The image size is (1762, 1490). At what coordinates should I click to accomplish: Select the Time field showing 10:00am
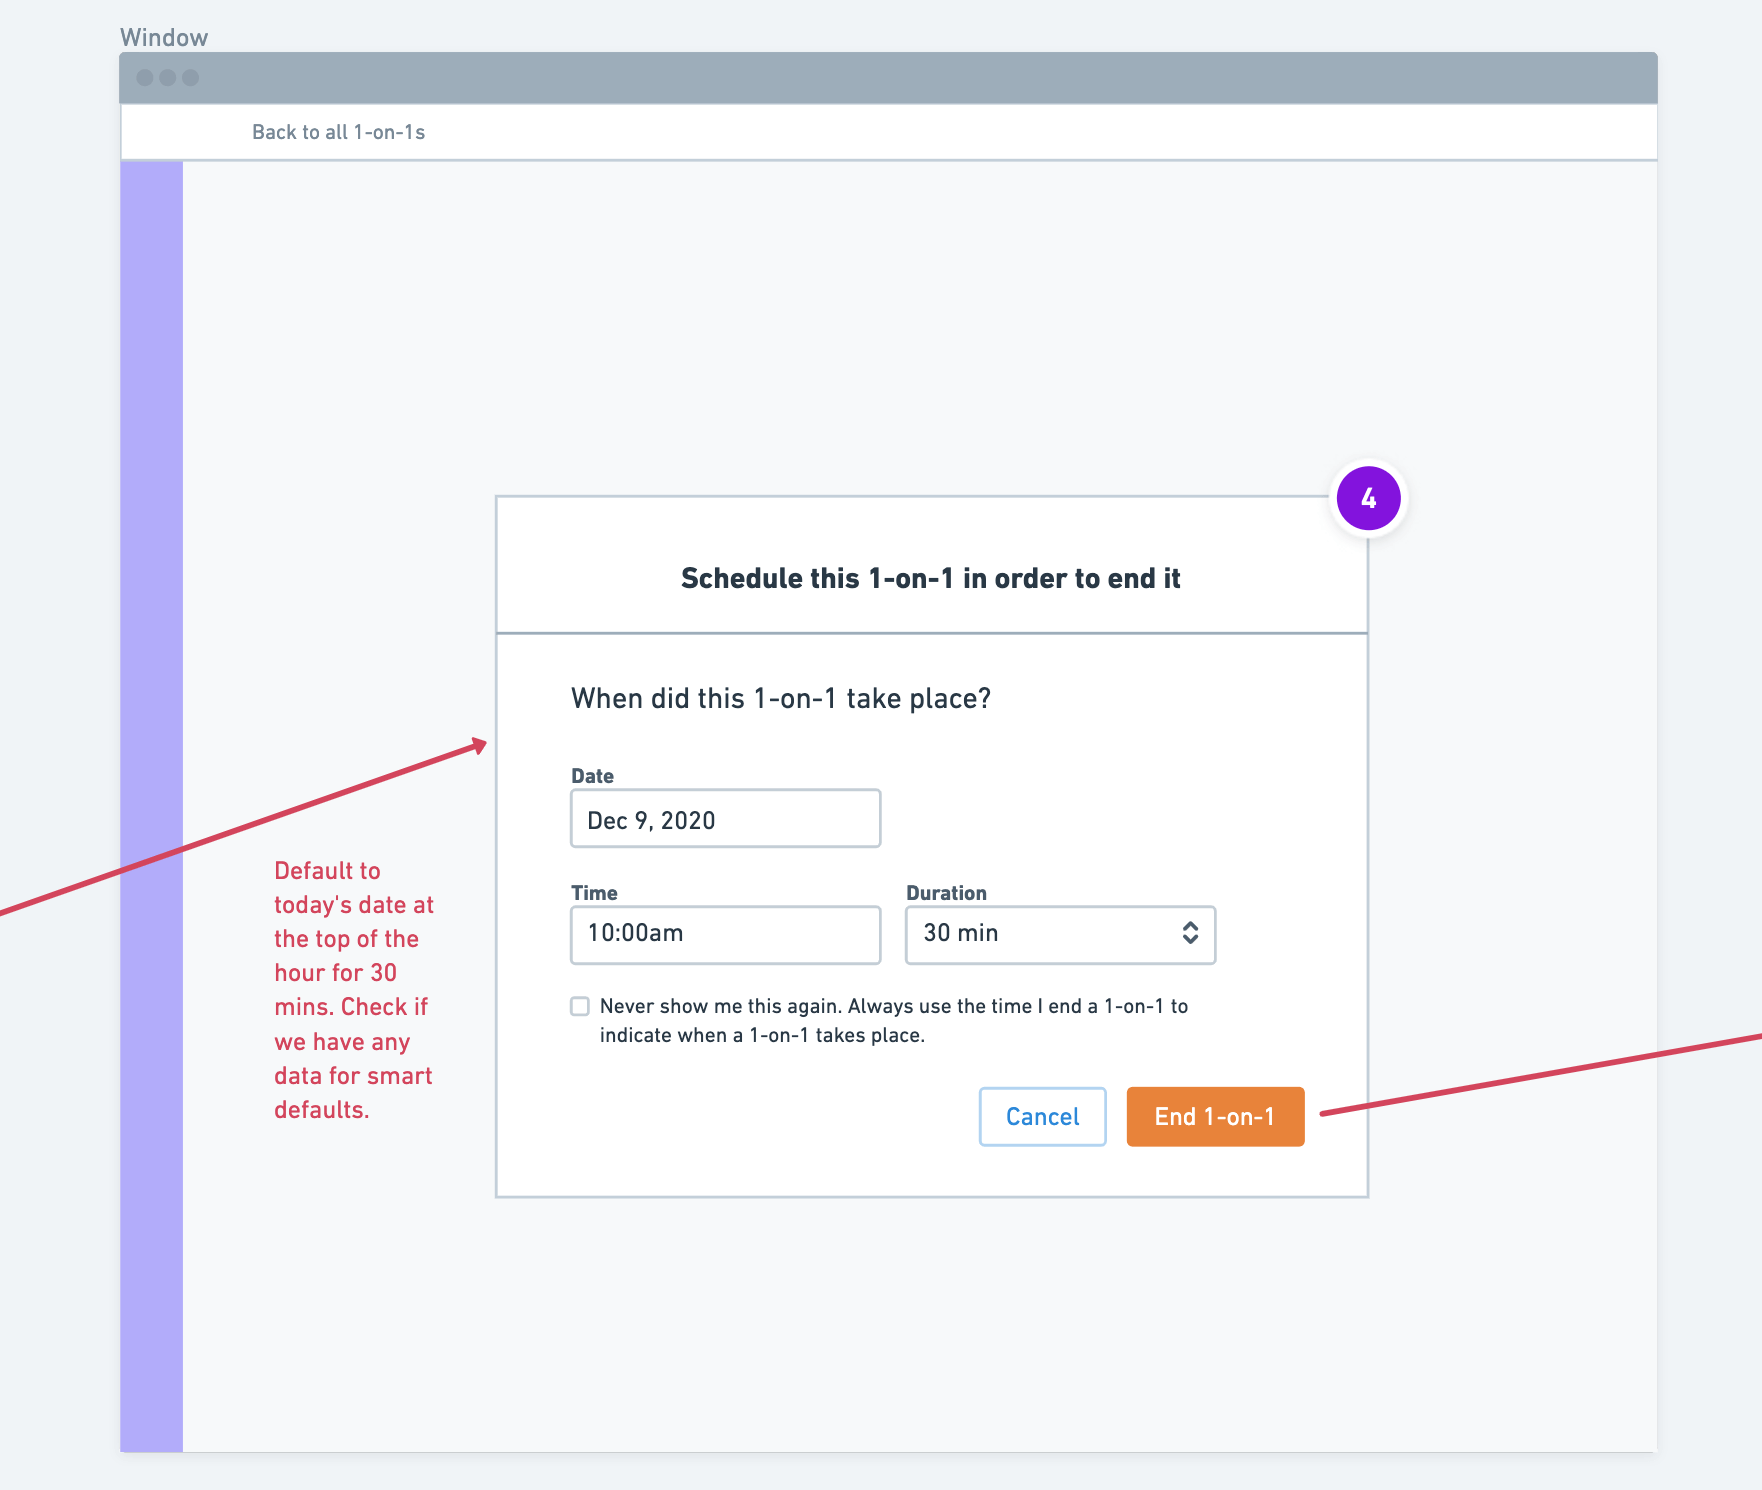tap(725, 934)
